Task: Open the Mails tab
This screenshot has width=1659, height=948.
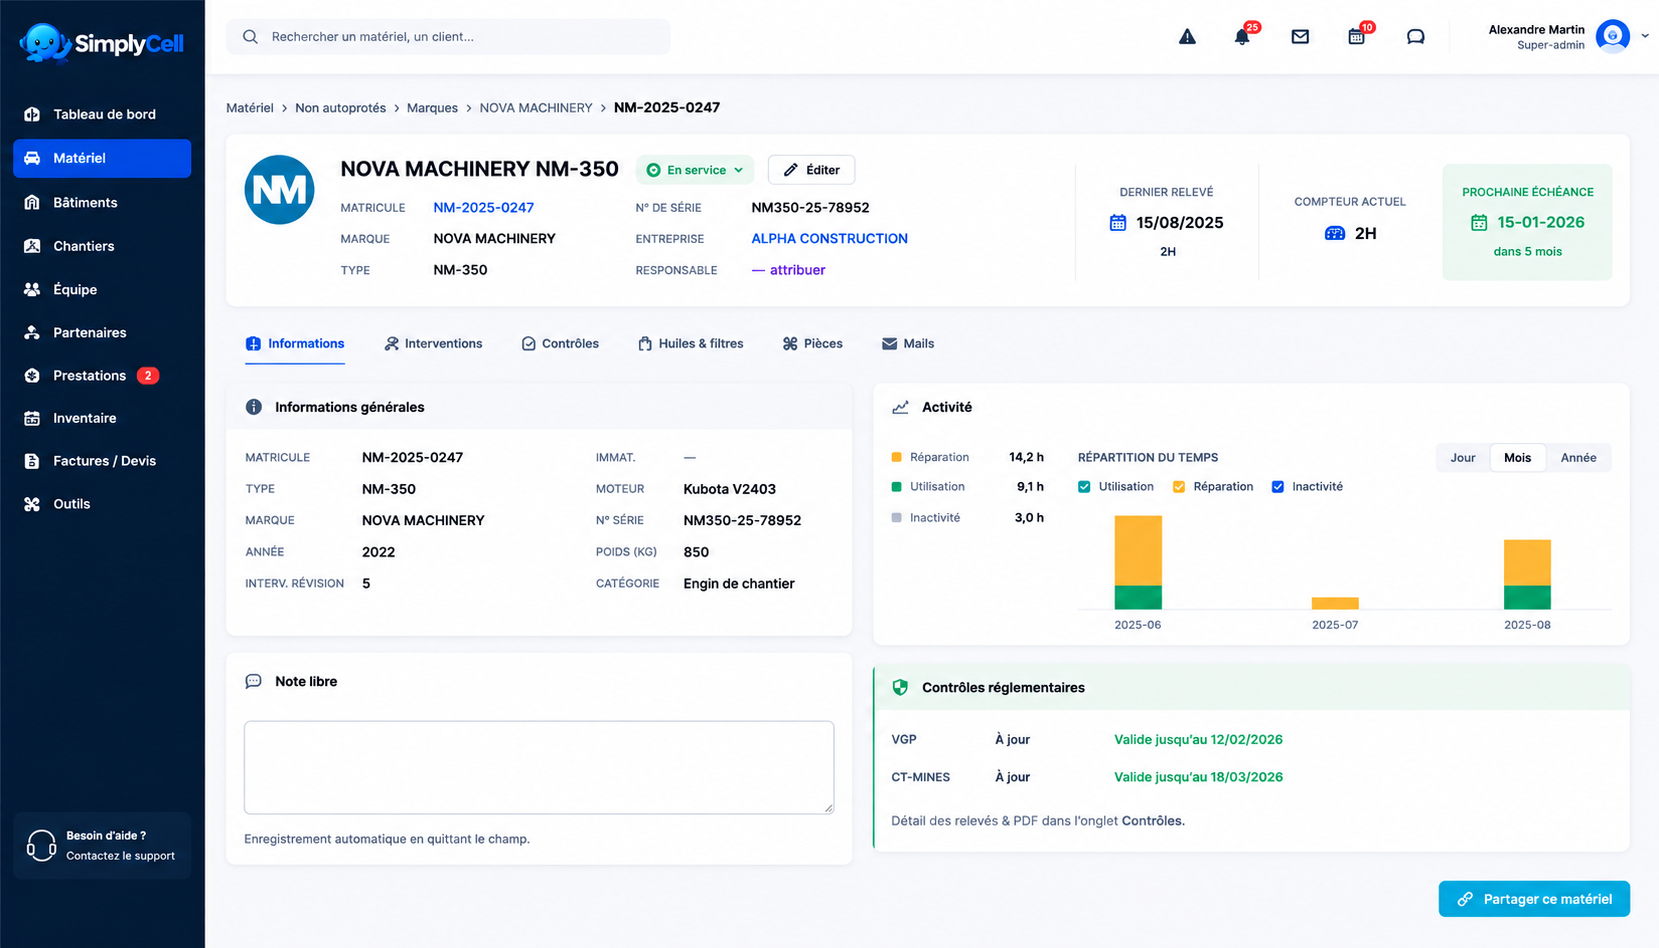Action: point(908,343)
